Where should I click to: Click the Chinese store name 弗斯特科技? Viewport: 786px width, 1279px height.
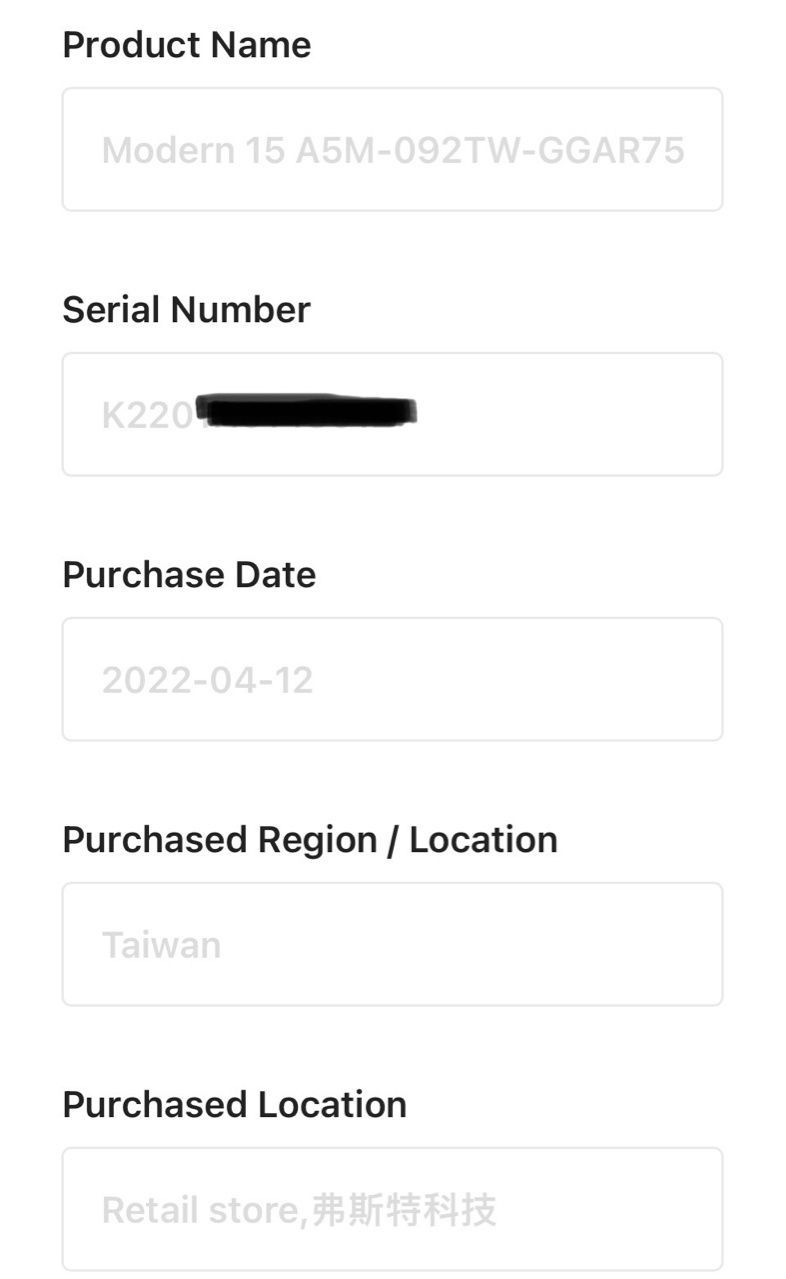(x=404, y=1211)
